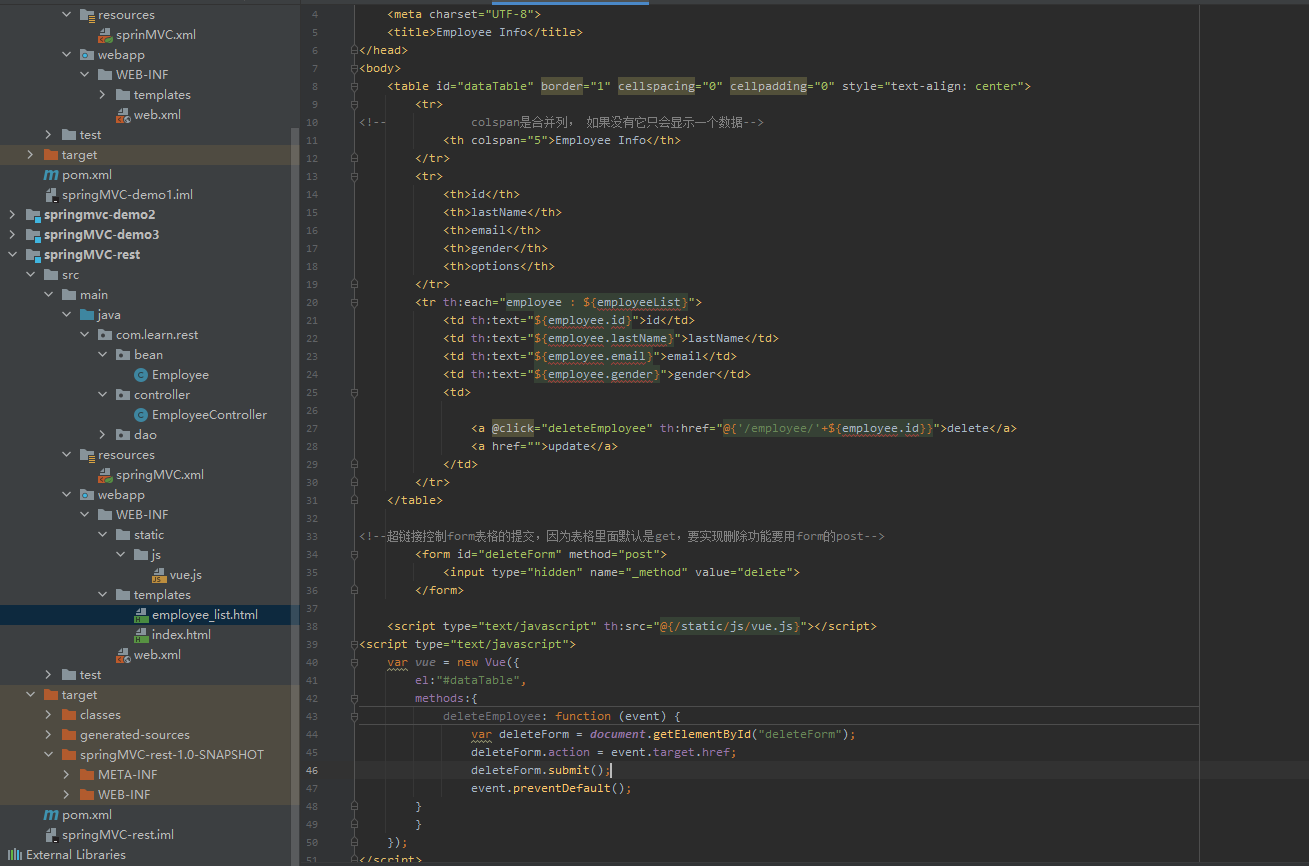1309x866 pixels.
Task: Click the java source root folder icon
Action: tap(87, 315)
